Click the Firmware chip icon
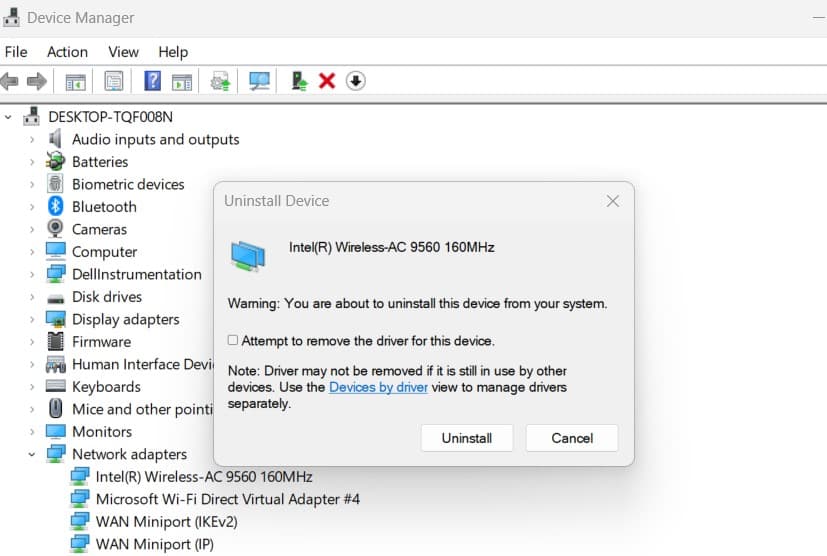Viewport: 827px width, 556px height. coord(55,341)
